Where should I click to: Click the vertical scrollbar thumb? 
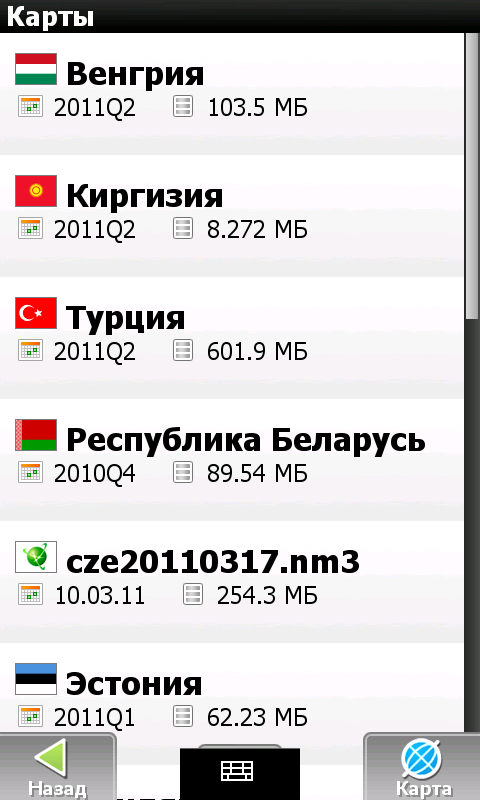(472, 176)
